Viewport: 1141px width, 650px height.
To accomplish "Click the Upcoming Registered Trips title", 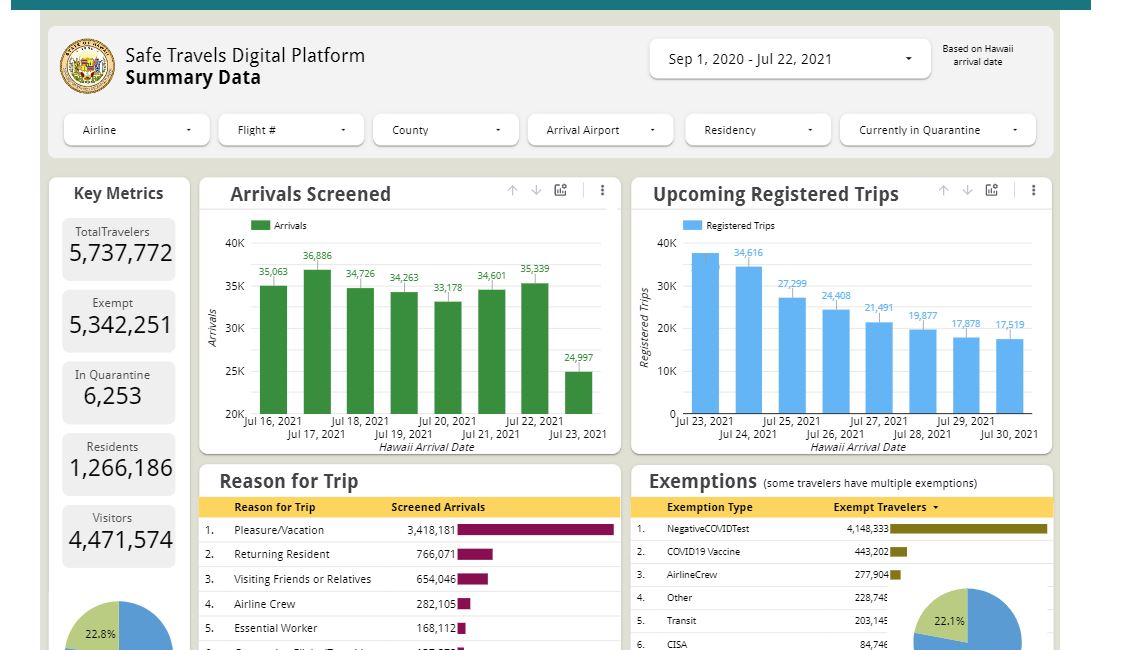I will [x=776, y=194].
